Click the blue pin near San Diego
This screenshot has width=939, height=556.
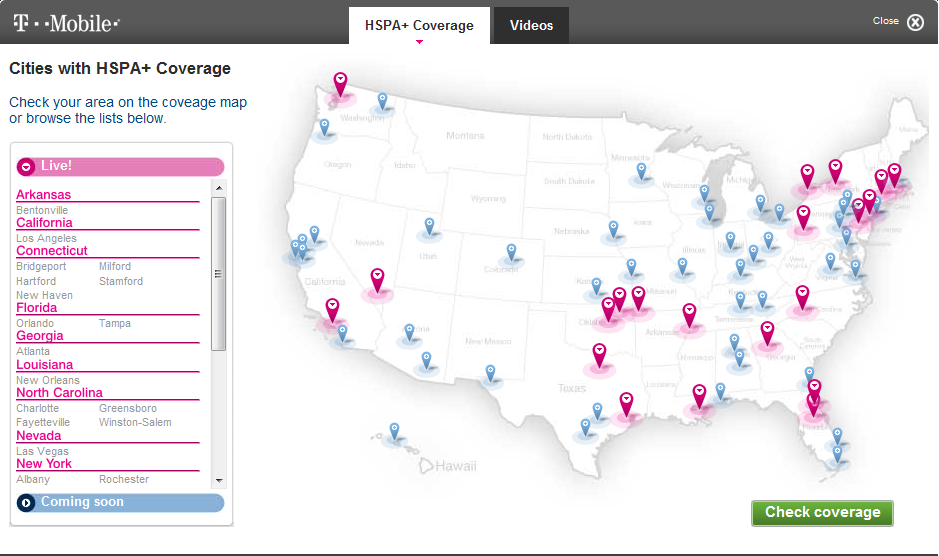pyautogui.click(x=342, y=334)
